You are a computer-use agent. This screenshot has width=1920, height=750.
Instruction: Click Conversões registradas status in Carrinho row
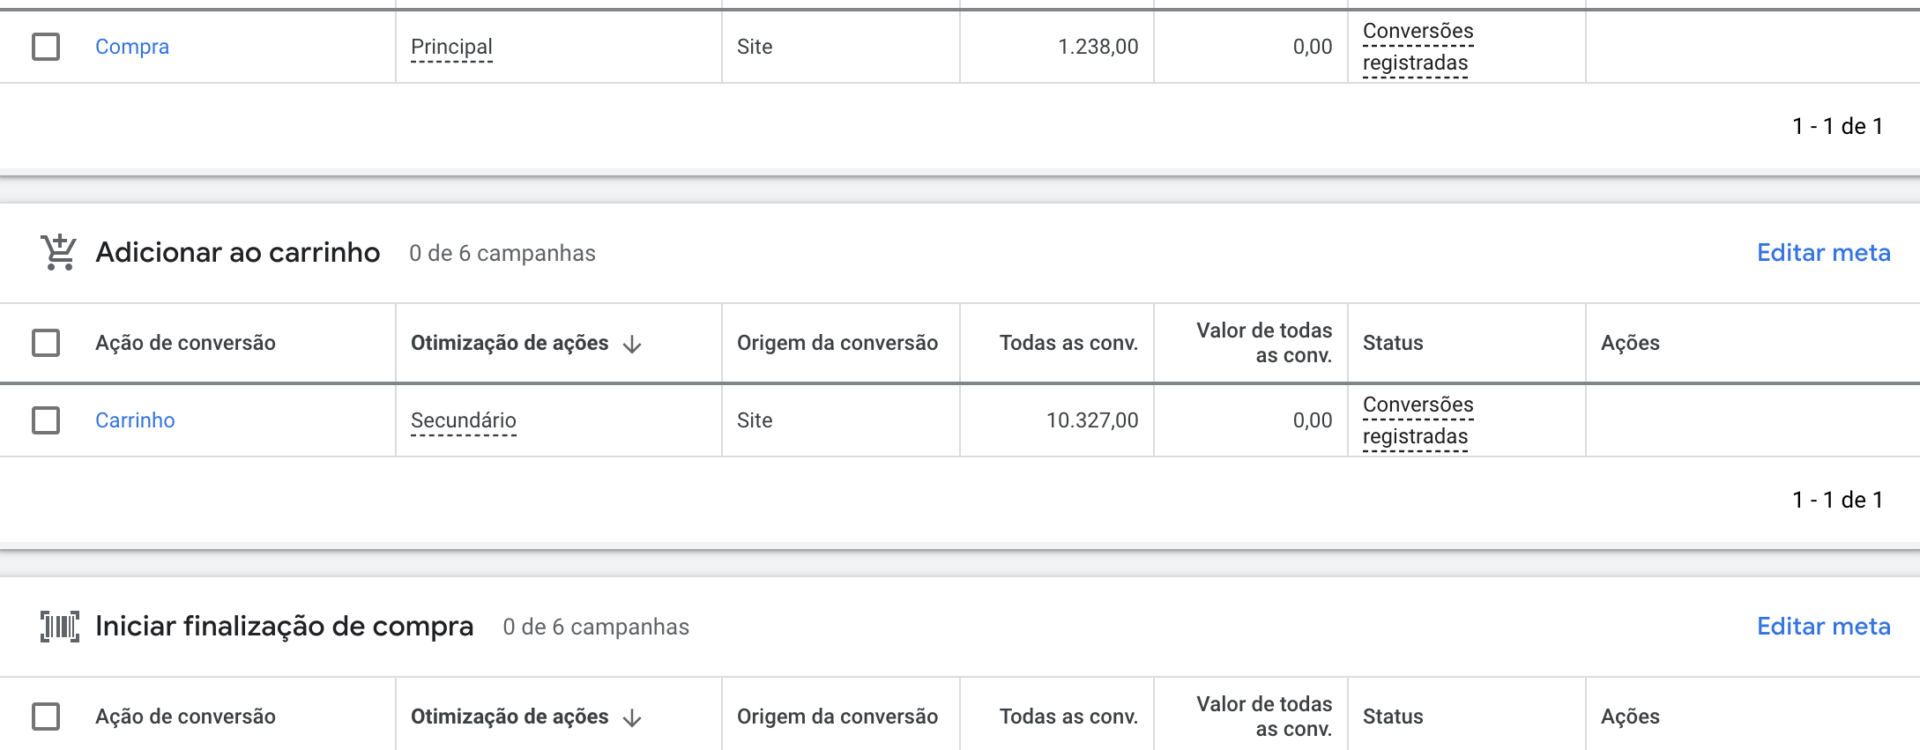1417,420
